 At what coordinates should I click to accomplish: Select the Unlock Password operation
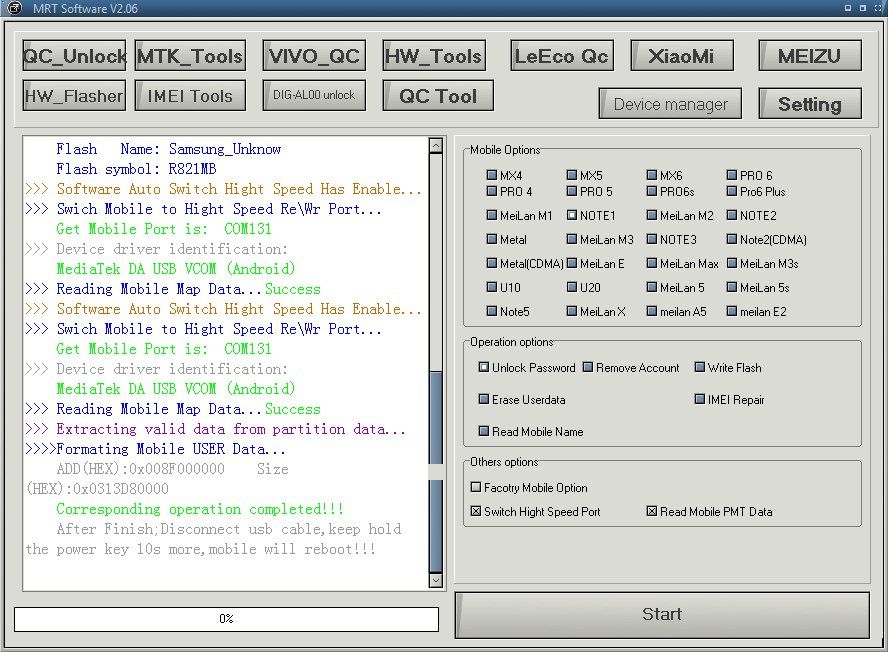[x=484, y=367]
